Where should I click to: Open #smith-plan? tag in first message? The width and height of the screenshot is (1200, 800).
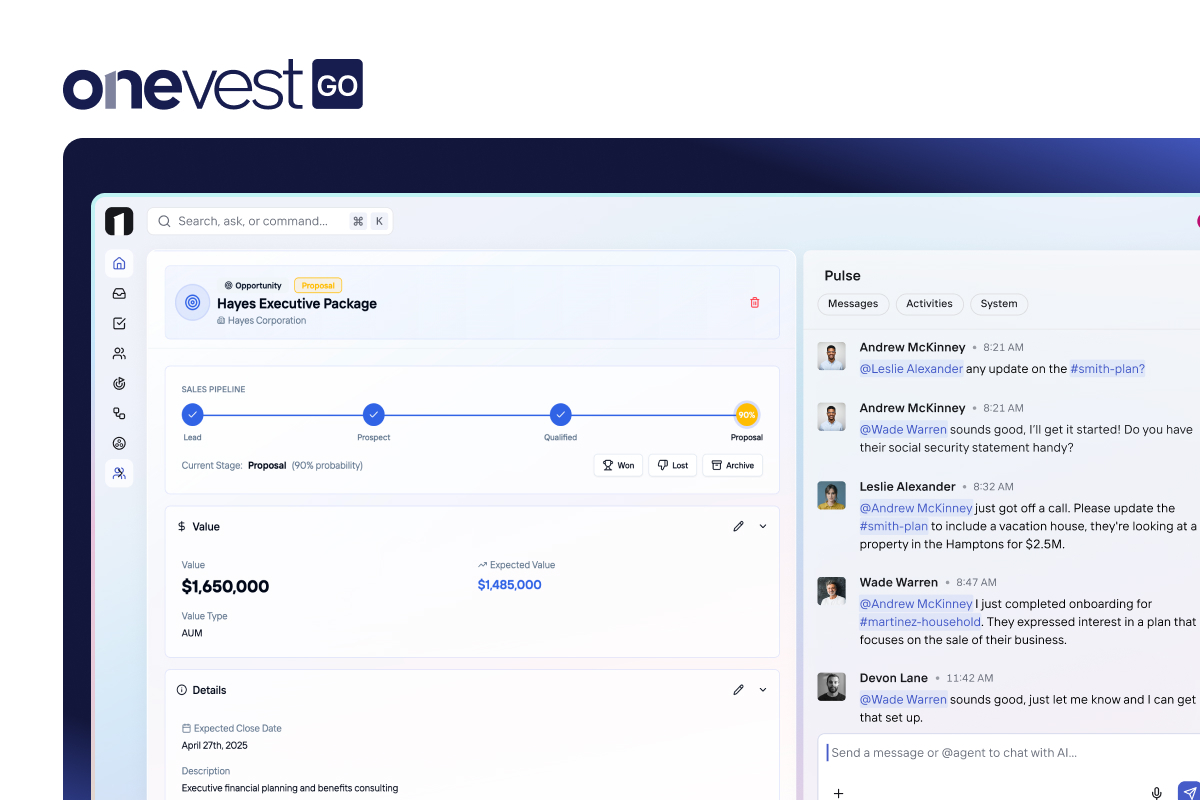pyautogui.click(x=1107, y=369)
